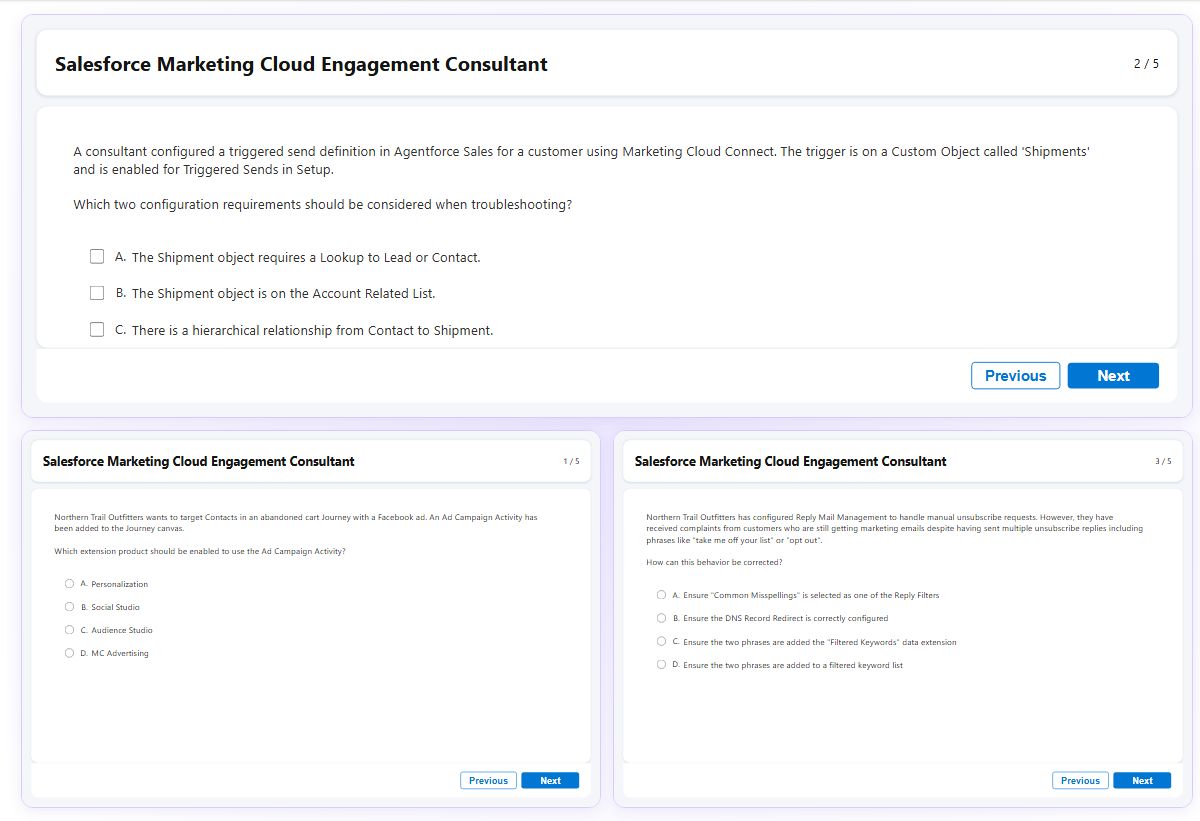The height and width of the screenshot is (821, 1200).
Task: Click the Reply Mail Management paragraph
Action: click(894, 528)
